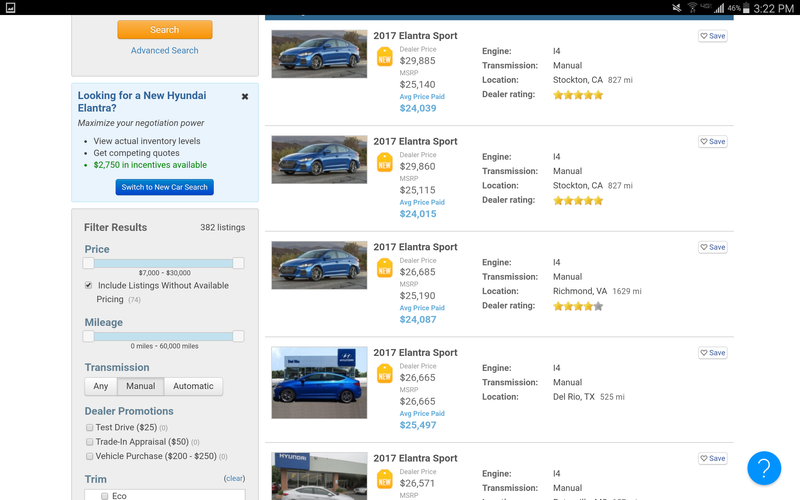Click NEW tag icon on $26,685 listing

385,268
